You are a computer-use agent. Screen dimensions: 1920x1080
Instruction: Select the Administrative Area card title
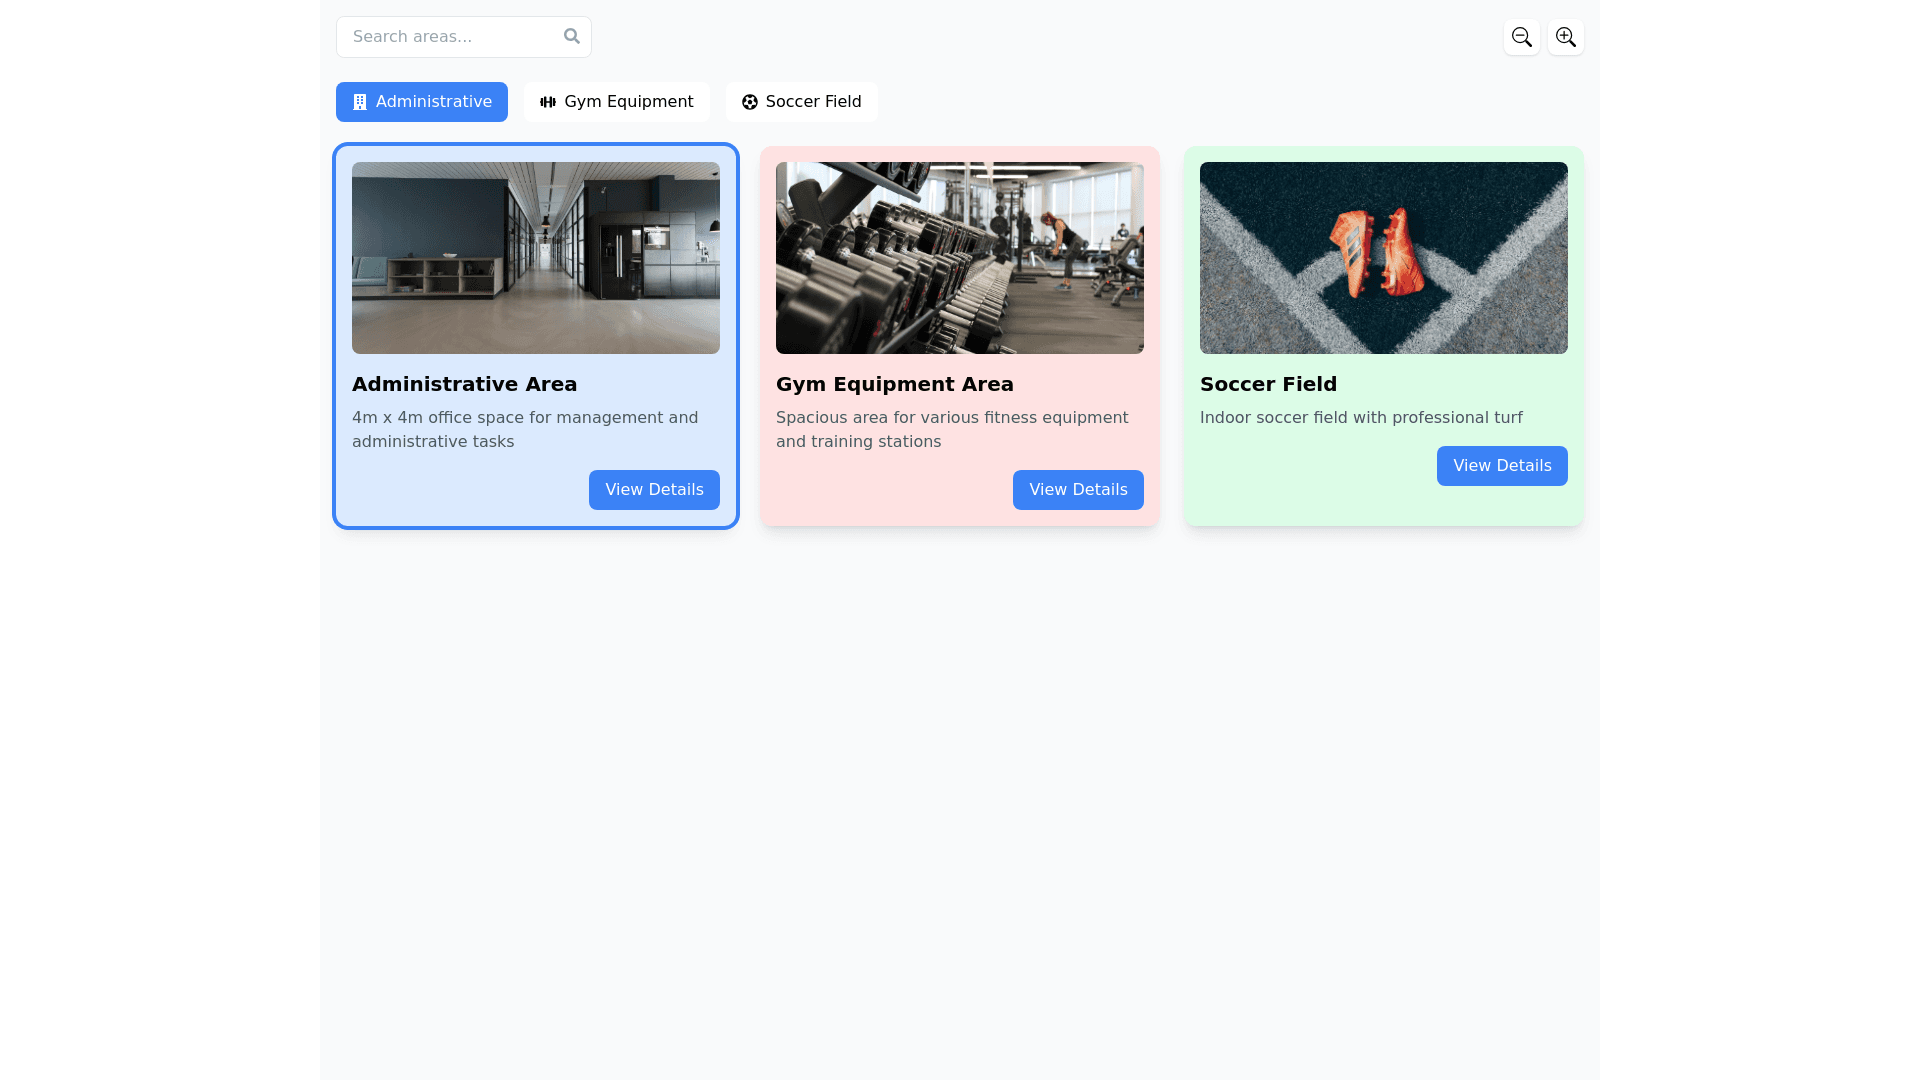coord(464,384)
